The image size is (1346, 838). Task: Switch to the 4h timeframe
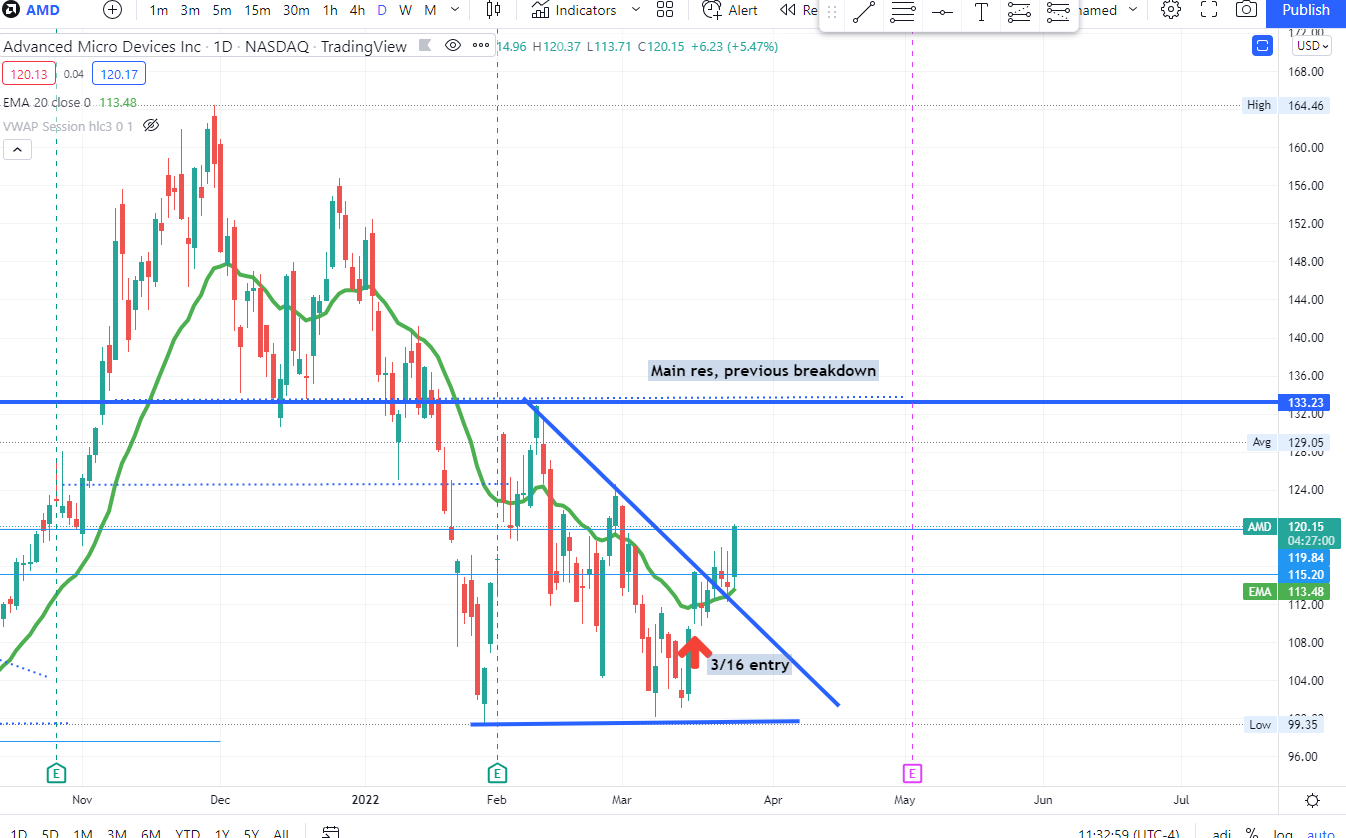pos(357,10)
